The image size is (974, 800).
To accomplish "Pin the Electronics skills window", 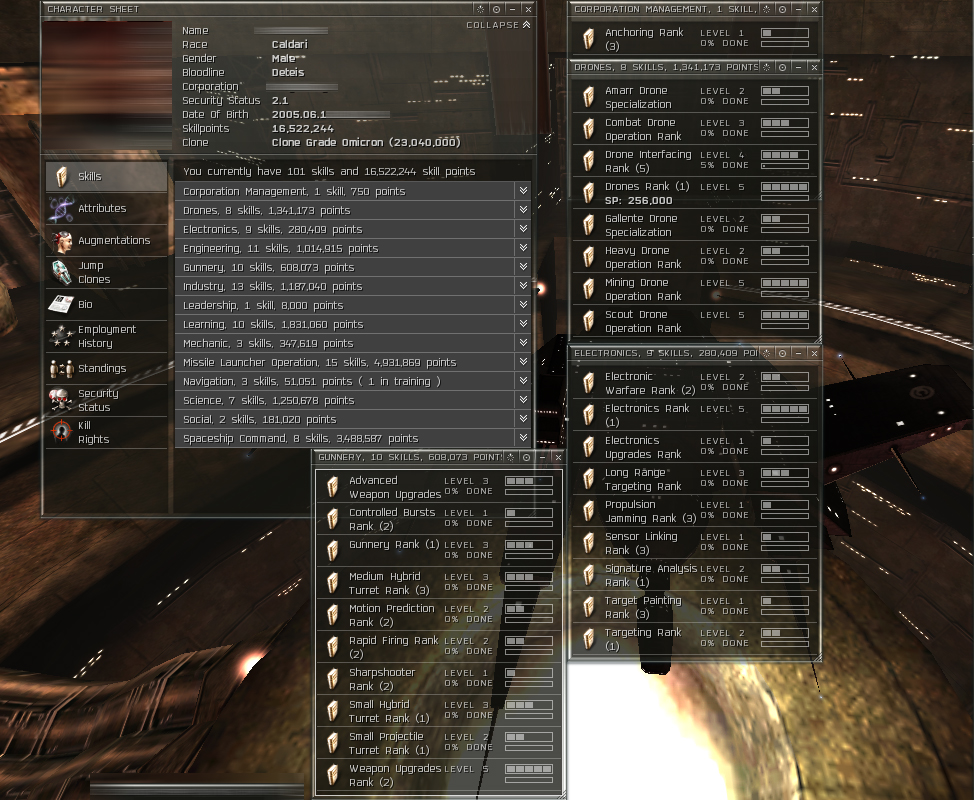I will pos(782,353).
